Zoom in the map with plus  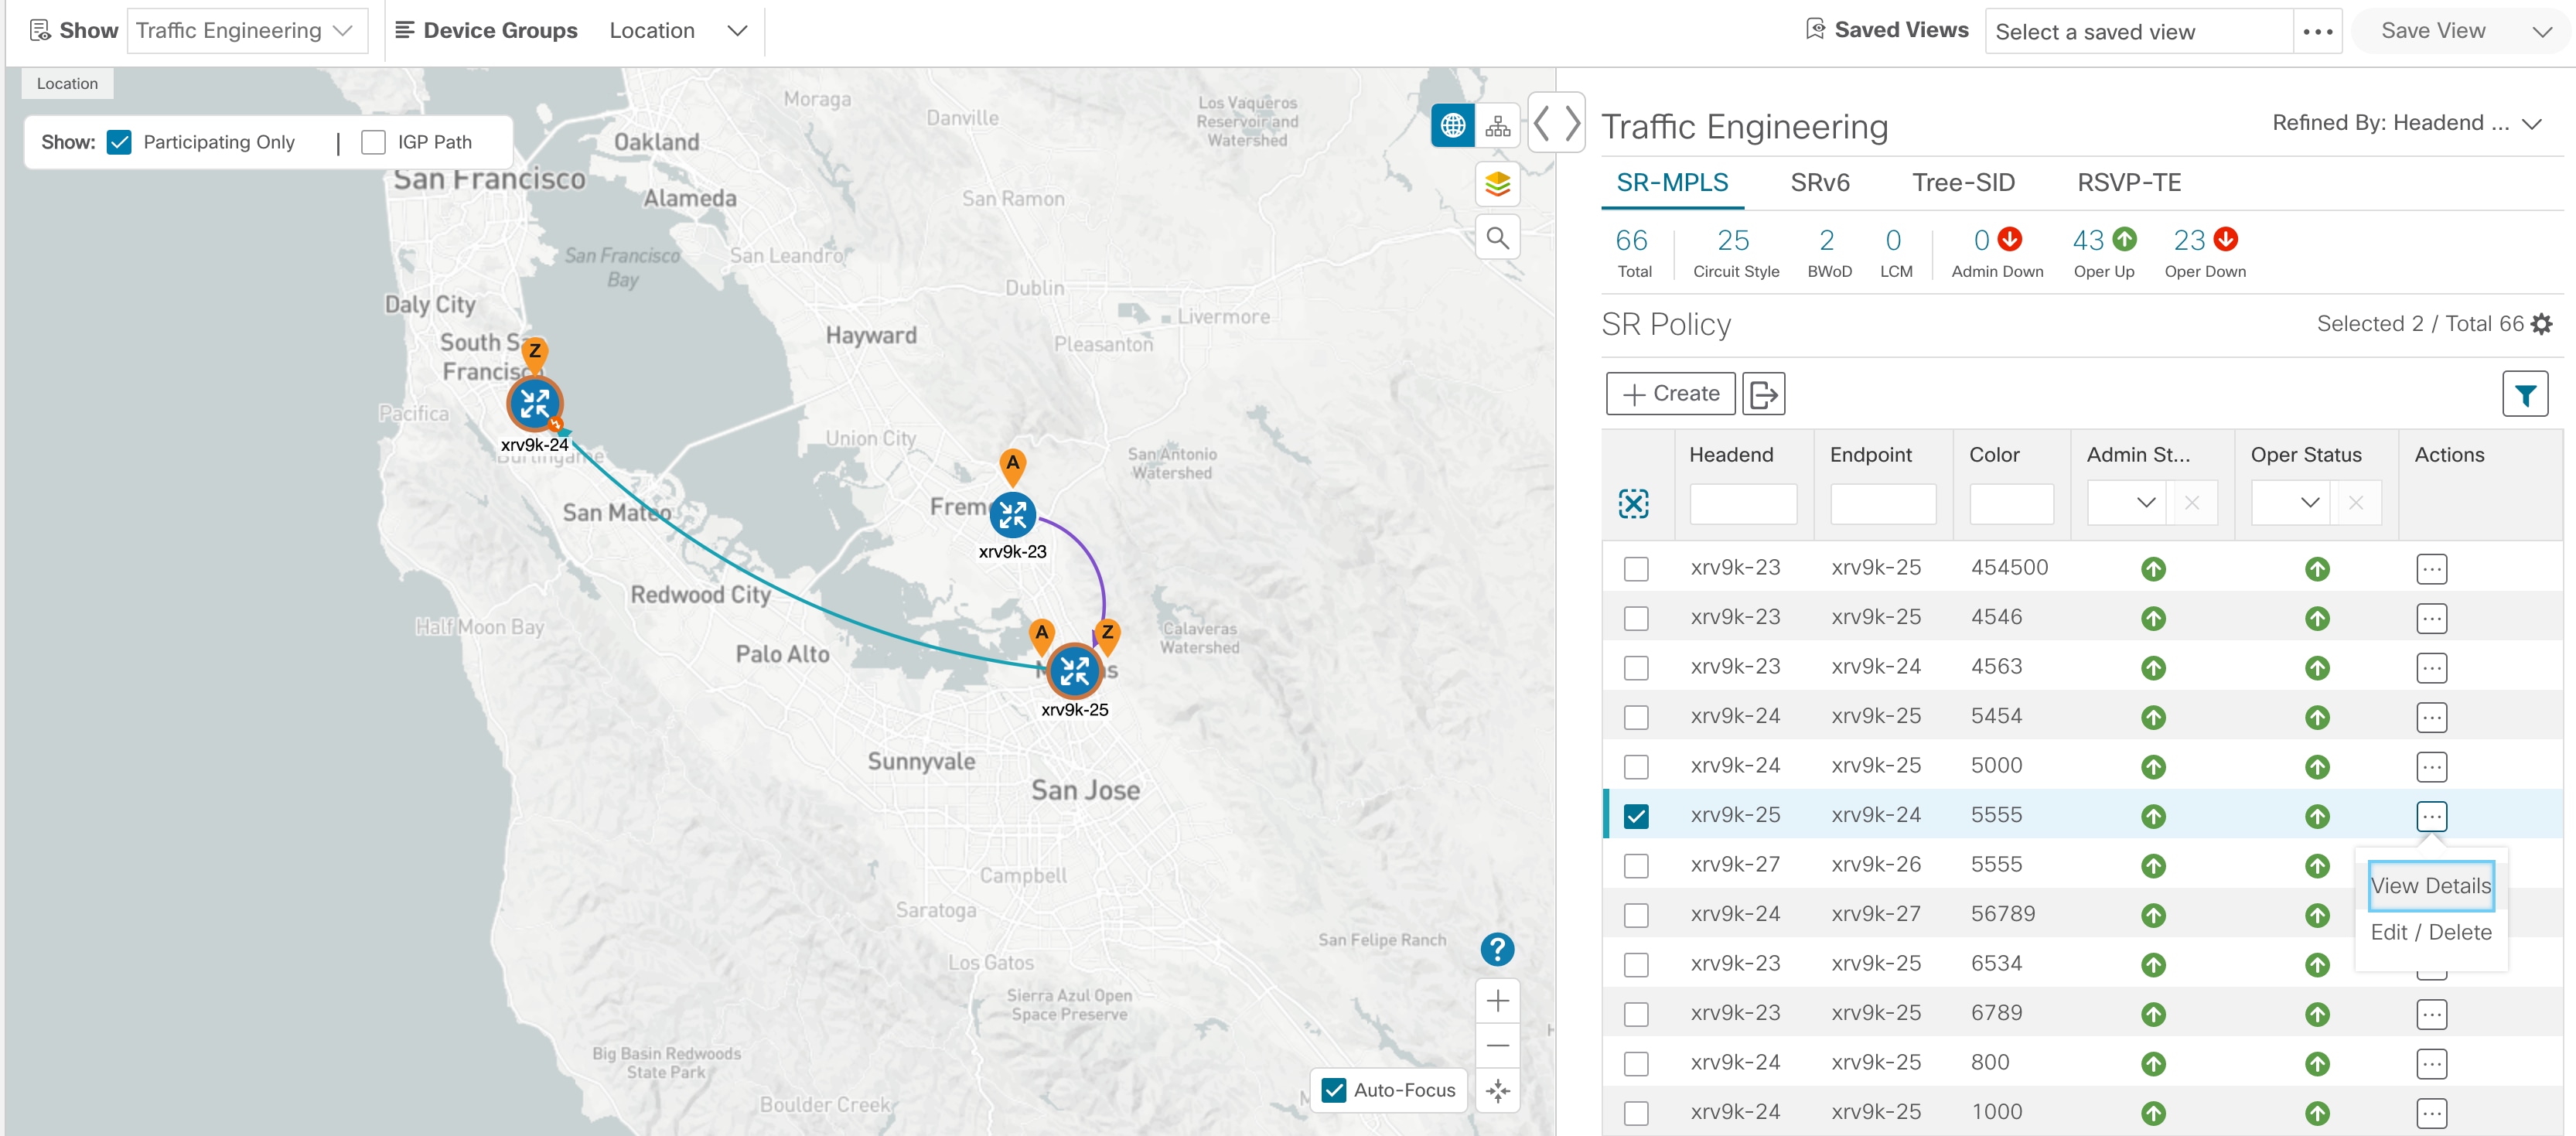(x=1497, y=1001)
